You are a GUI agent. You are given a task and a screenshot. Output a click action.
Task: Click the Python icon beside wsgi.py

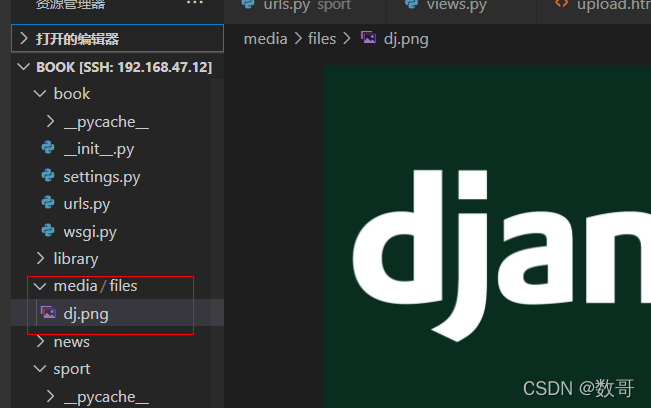(48, 230)
